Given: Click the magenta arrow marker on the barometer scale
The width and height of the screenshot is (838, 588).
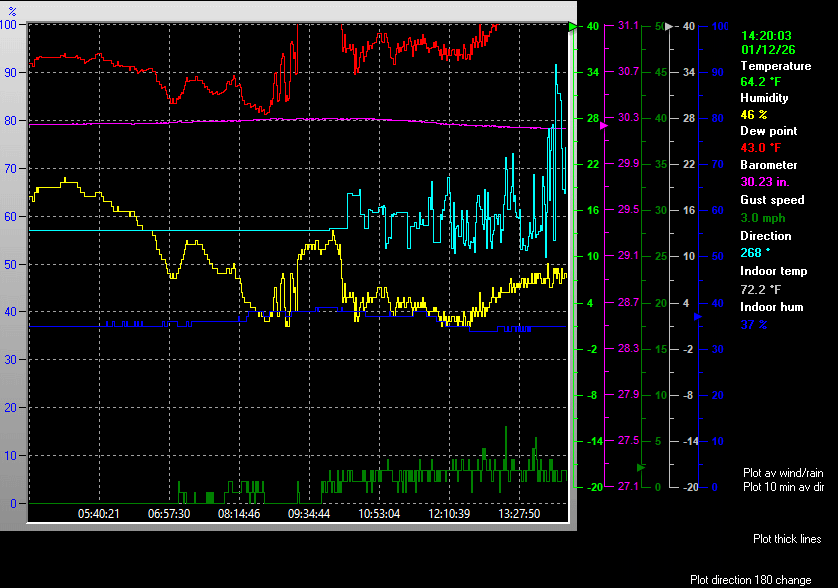Looking at the screenshot, I should coord(603,126).
